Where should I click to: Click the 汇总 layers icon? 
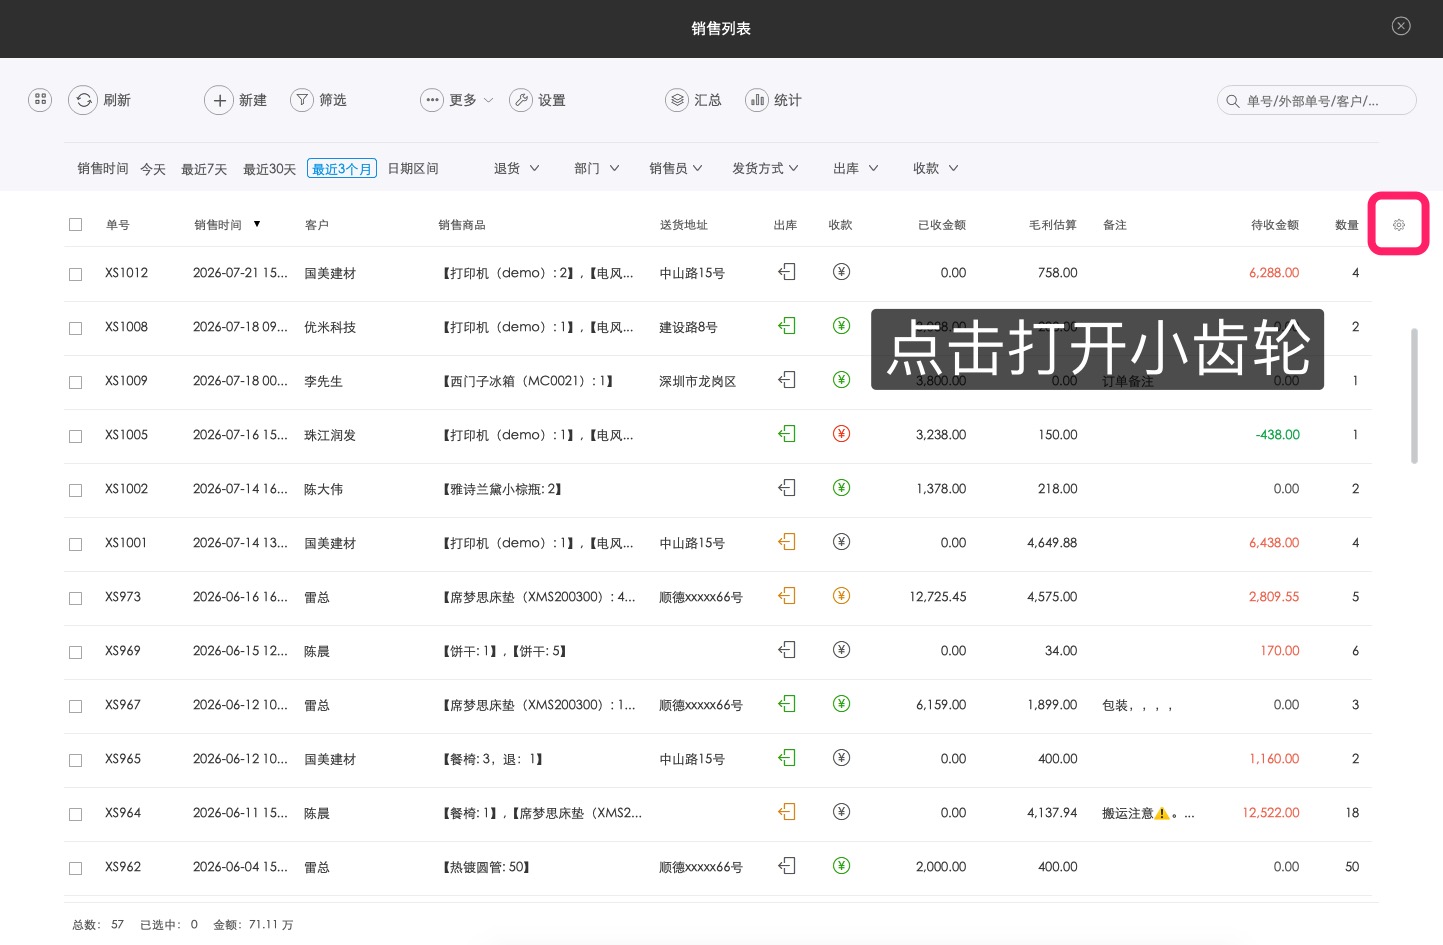pyautogui.click(x=677, y=100)
